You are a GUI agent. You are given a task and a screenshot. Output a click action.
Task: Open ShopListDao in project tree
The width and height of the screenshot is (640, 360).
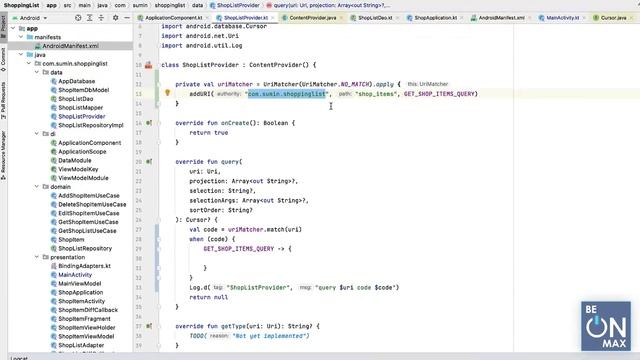(x=76, y=99)
